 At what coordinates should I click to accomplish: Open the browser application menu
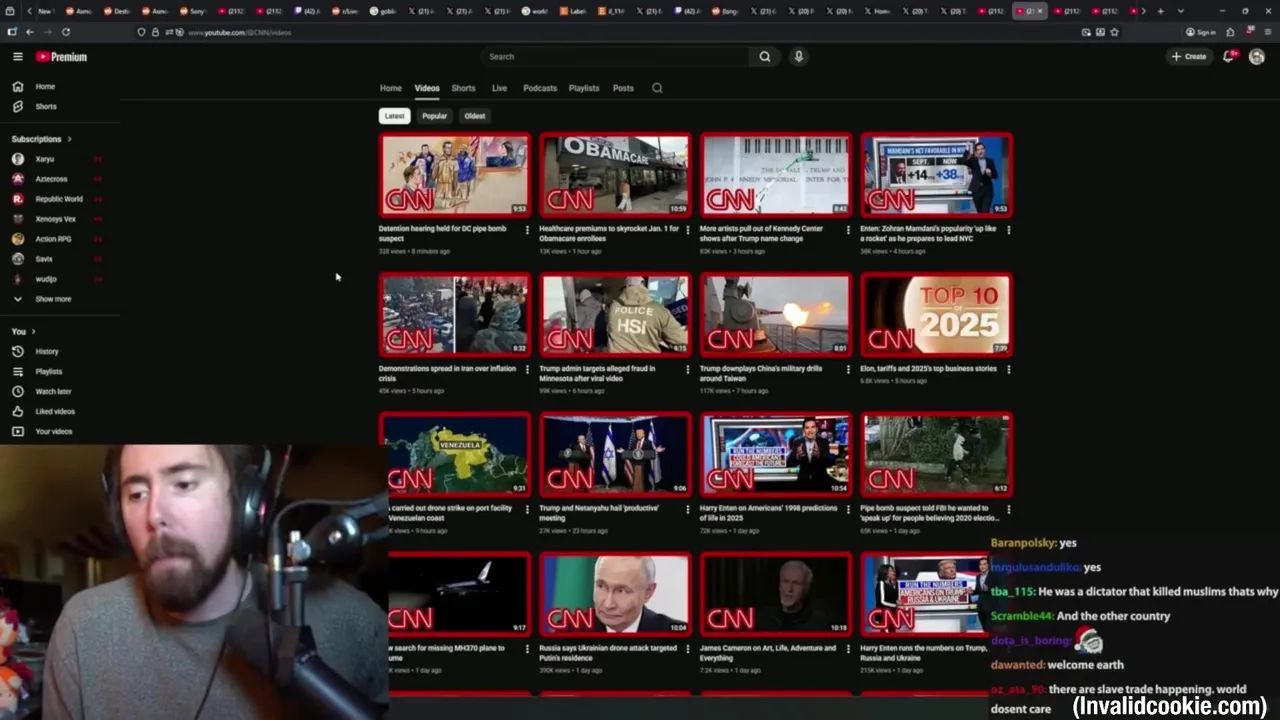pyautogui.click(x=1268, y=32)
